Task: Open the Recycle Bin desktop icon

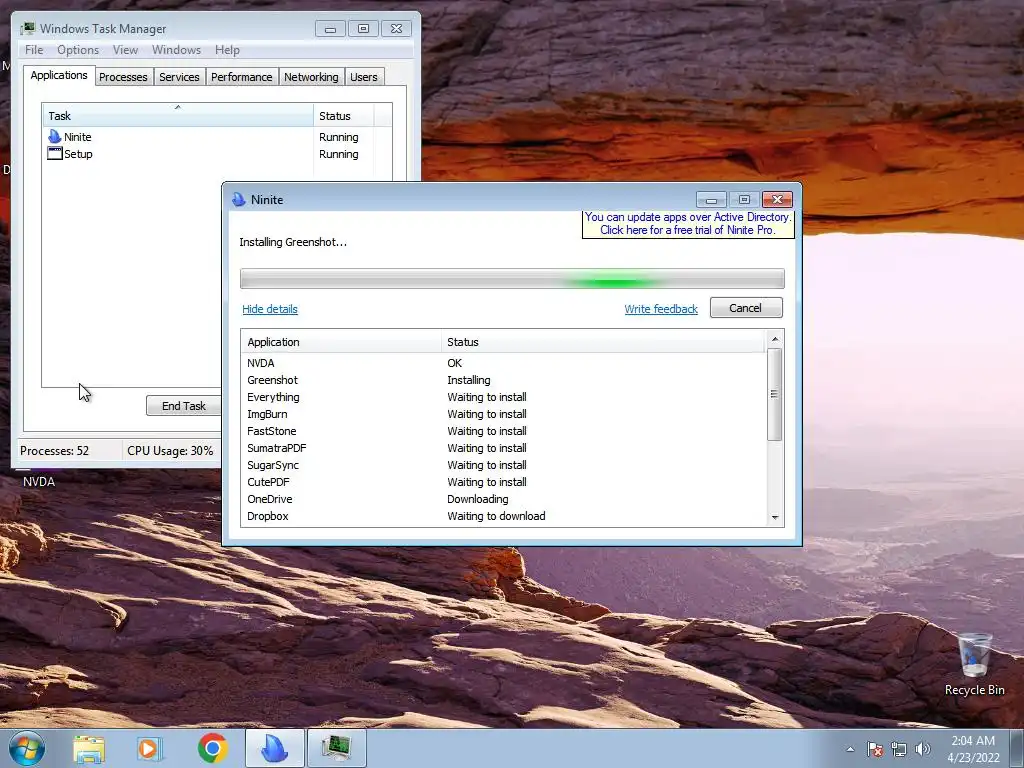Action: tap(974, 664)
